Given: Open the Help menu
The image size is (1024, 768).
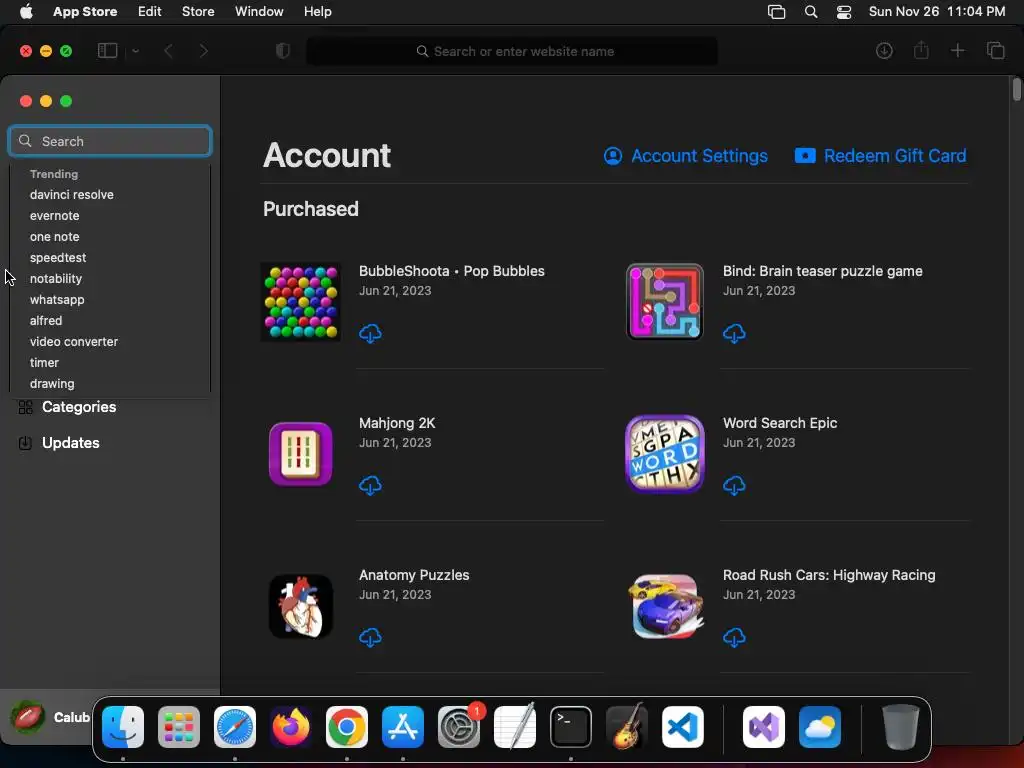Looking at the screenshot, I should (317, 12).
